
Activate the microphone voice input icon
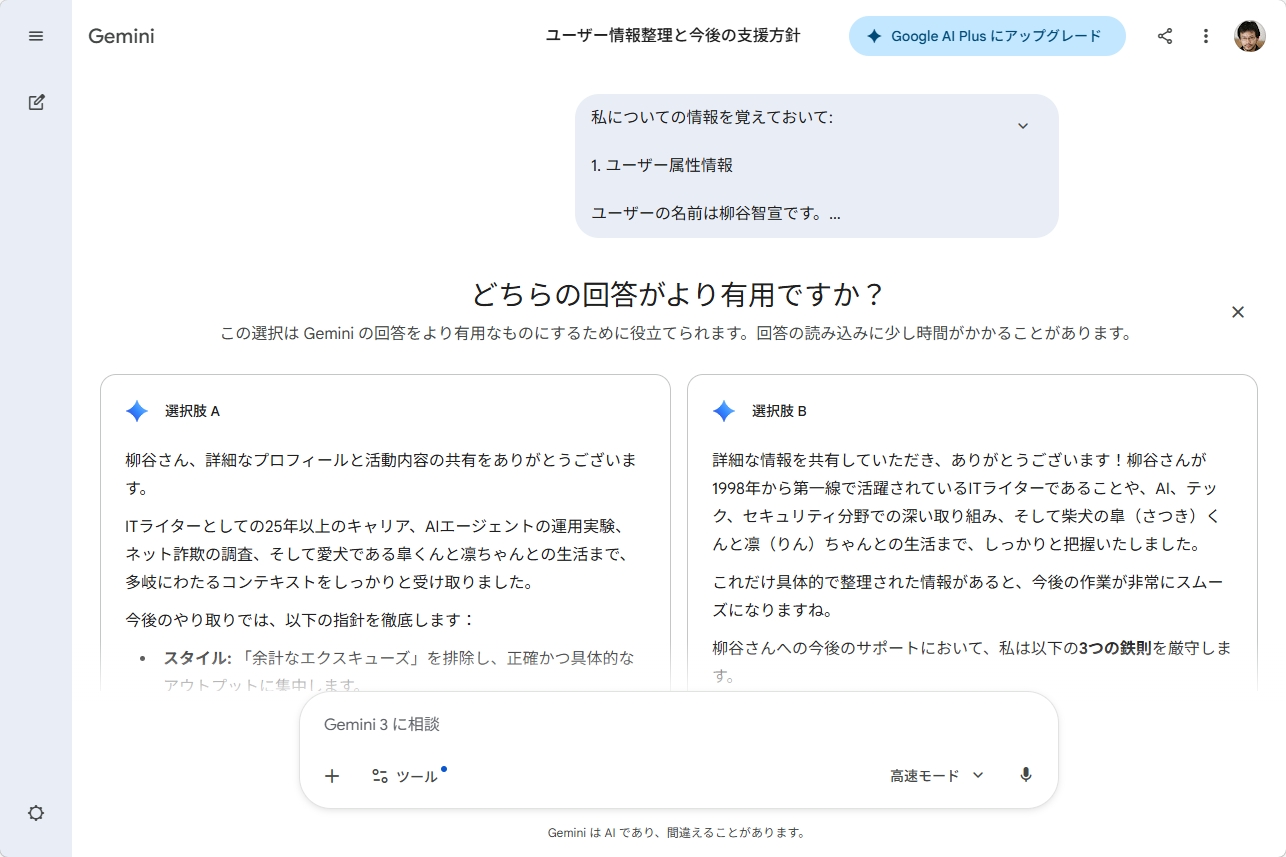(x=1025, y=775)
